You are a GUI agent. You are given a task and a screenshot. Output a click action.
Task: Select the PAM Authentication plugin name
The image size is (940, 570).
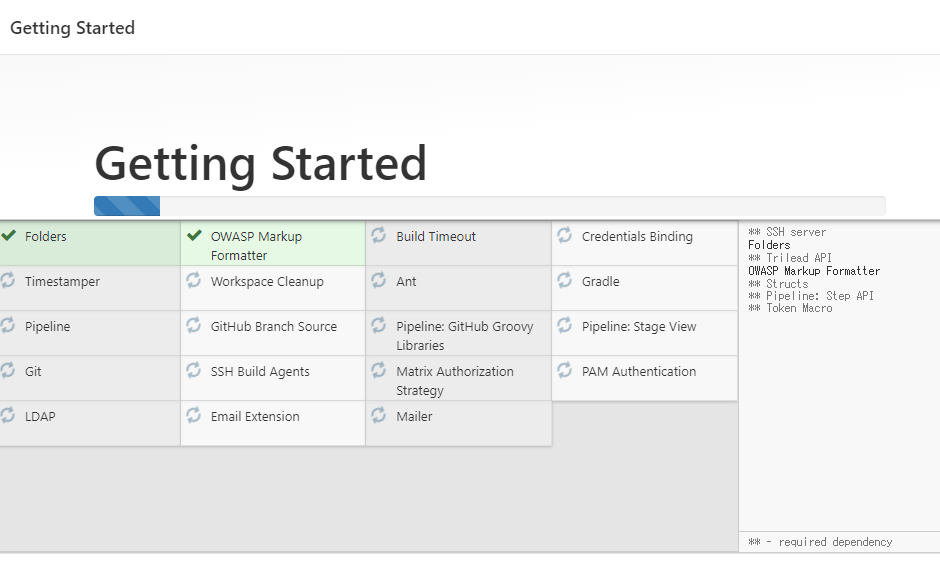[638, 371]
